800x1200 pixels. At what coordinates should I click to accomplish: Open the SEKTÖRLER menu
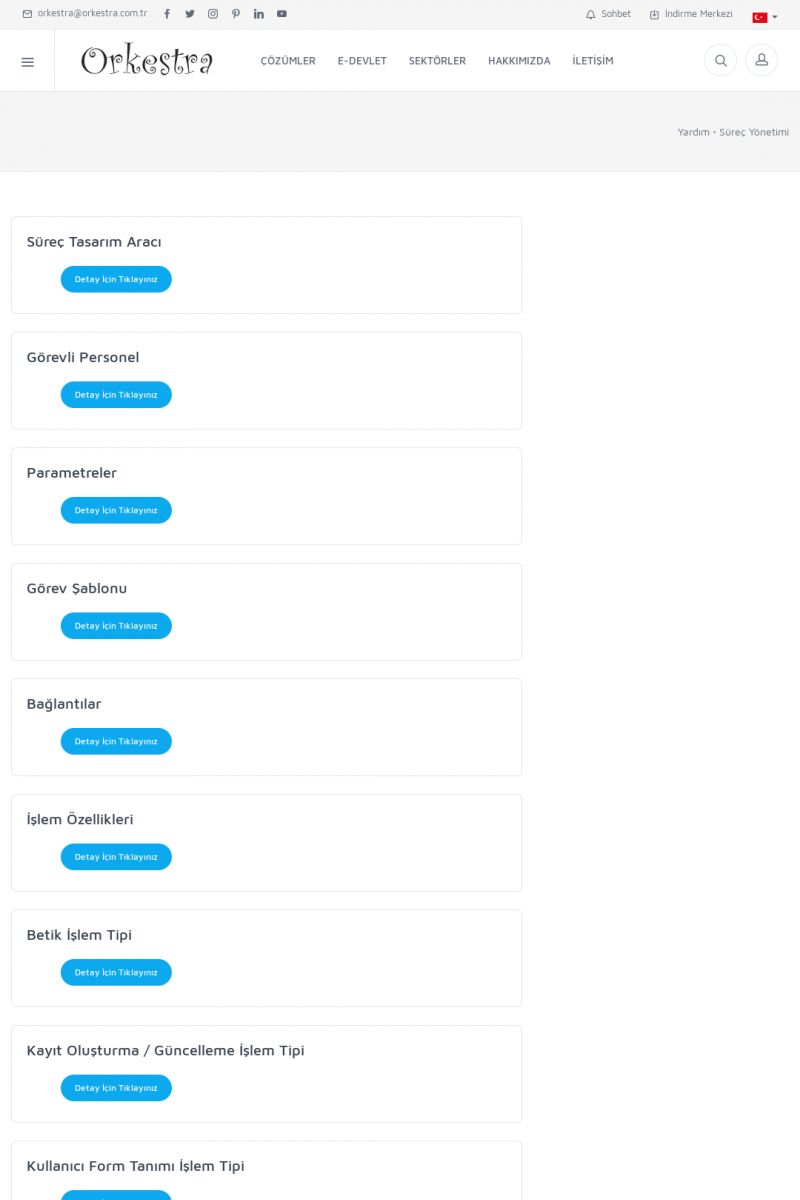pos(437,61)
